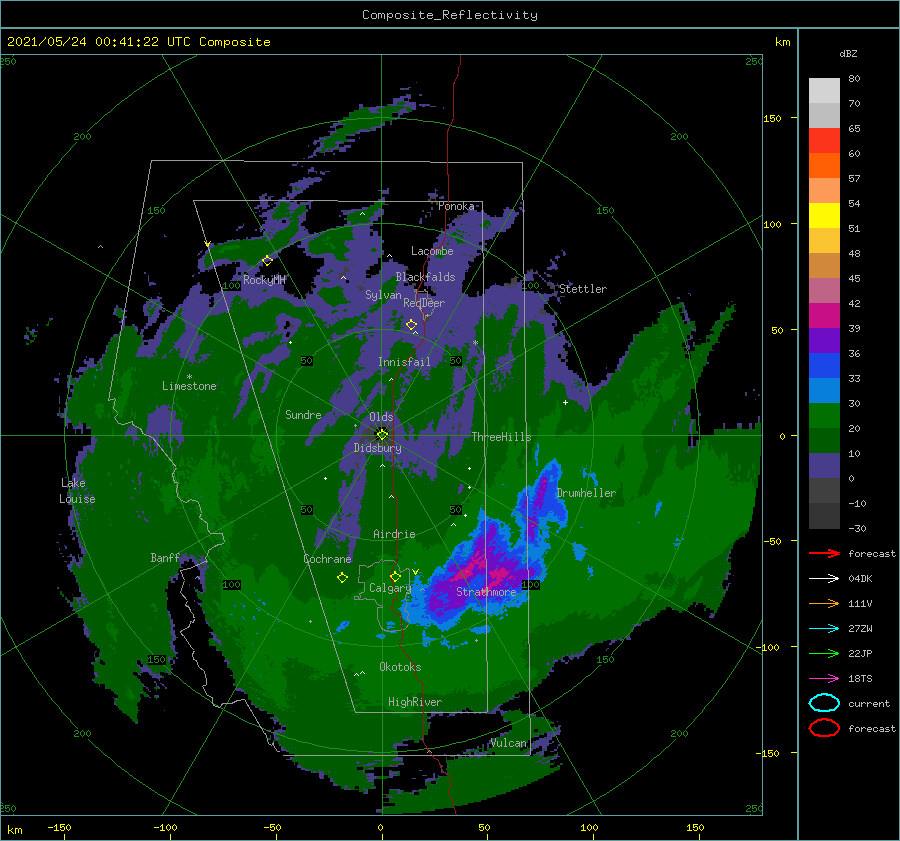This screenshot has width=900, height=841.
Task: Select the magenta 18TS arrow legend icon
Action: (824, 679)
